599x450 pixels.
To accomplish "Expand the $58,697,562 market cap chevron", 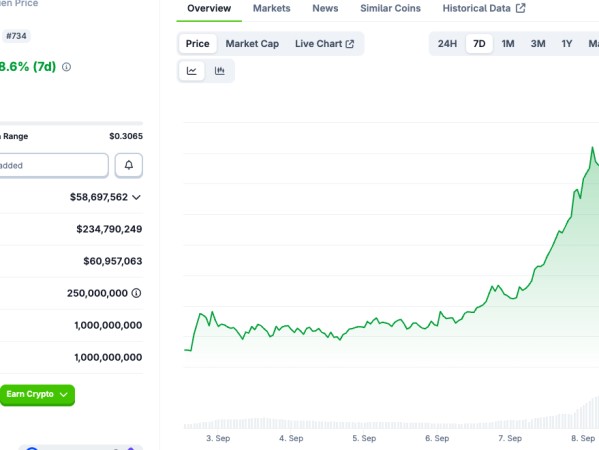I will pyautogui.click(x=136, y=197).
